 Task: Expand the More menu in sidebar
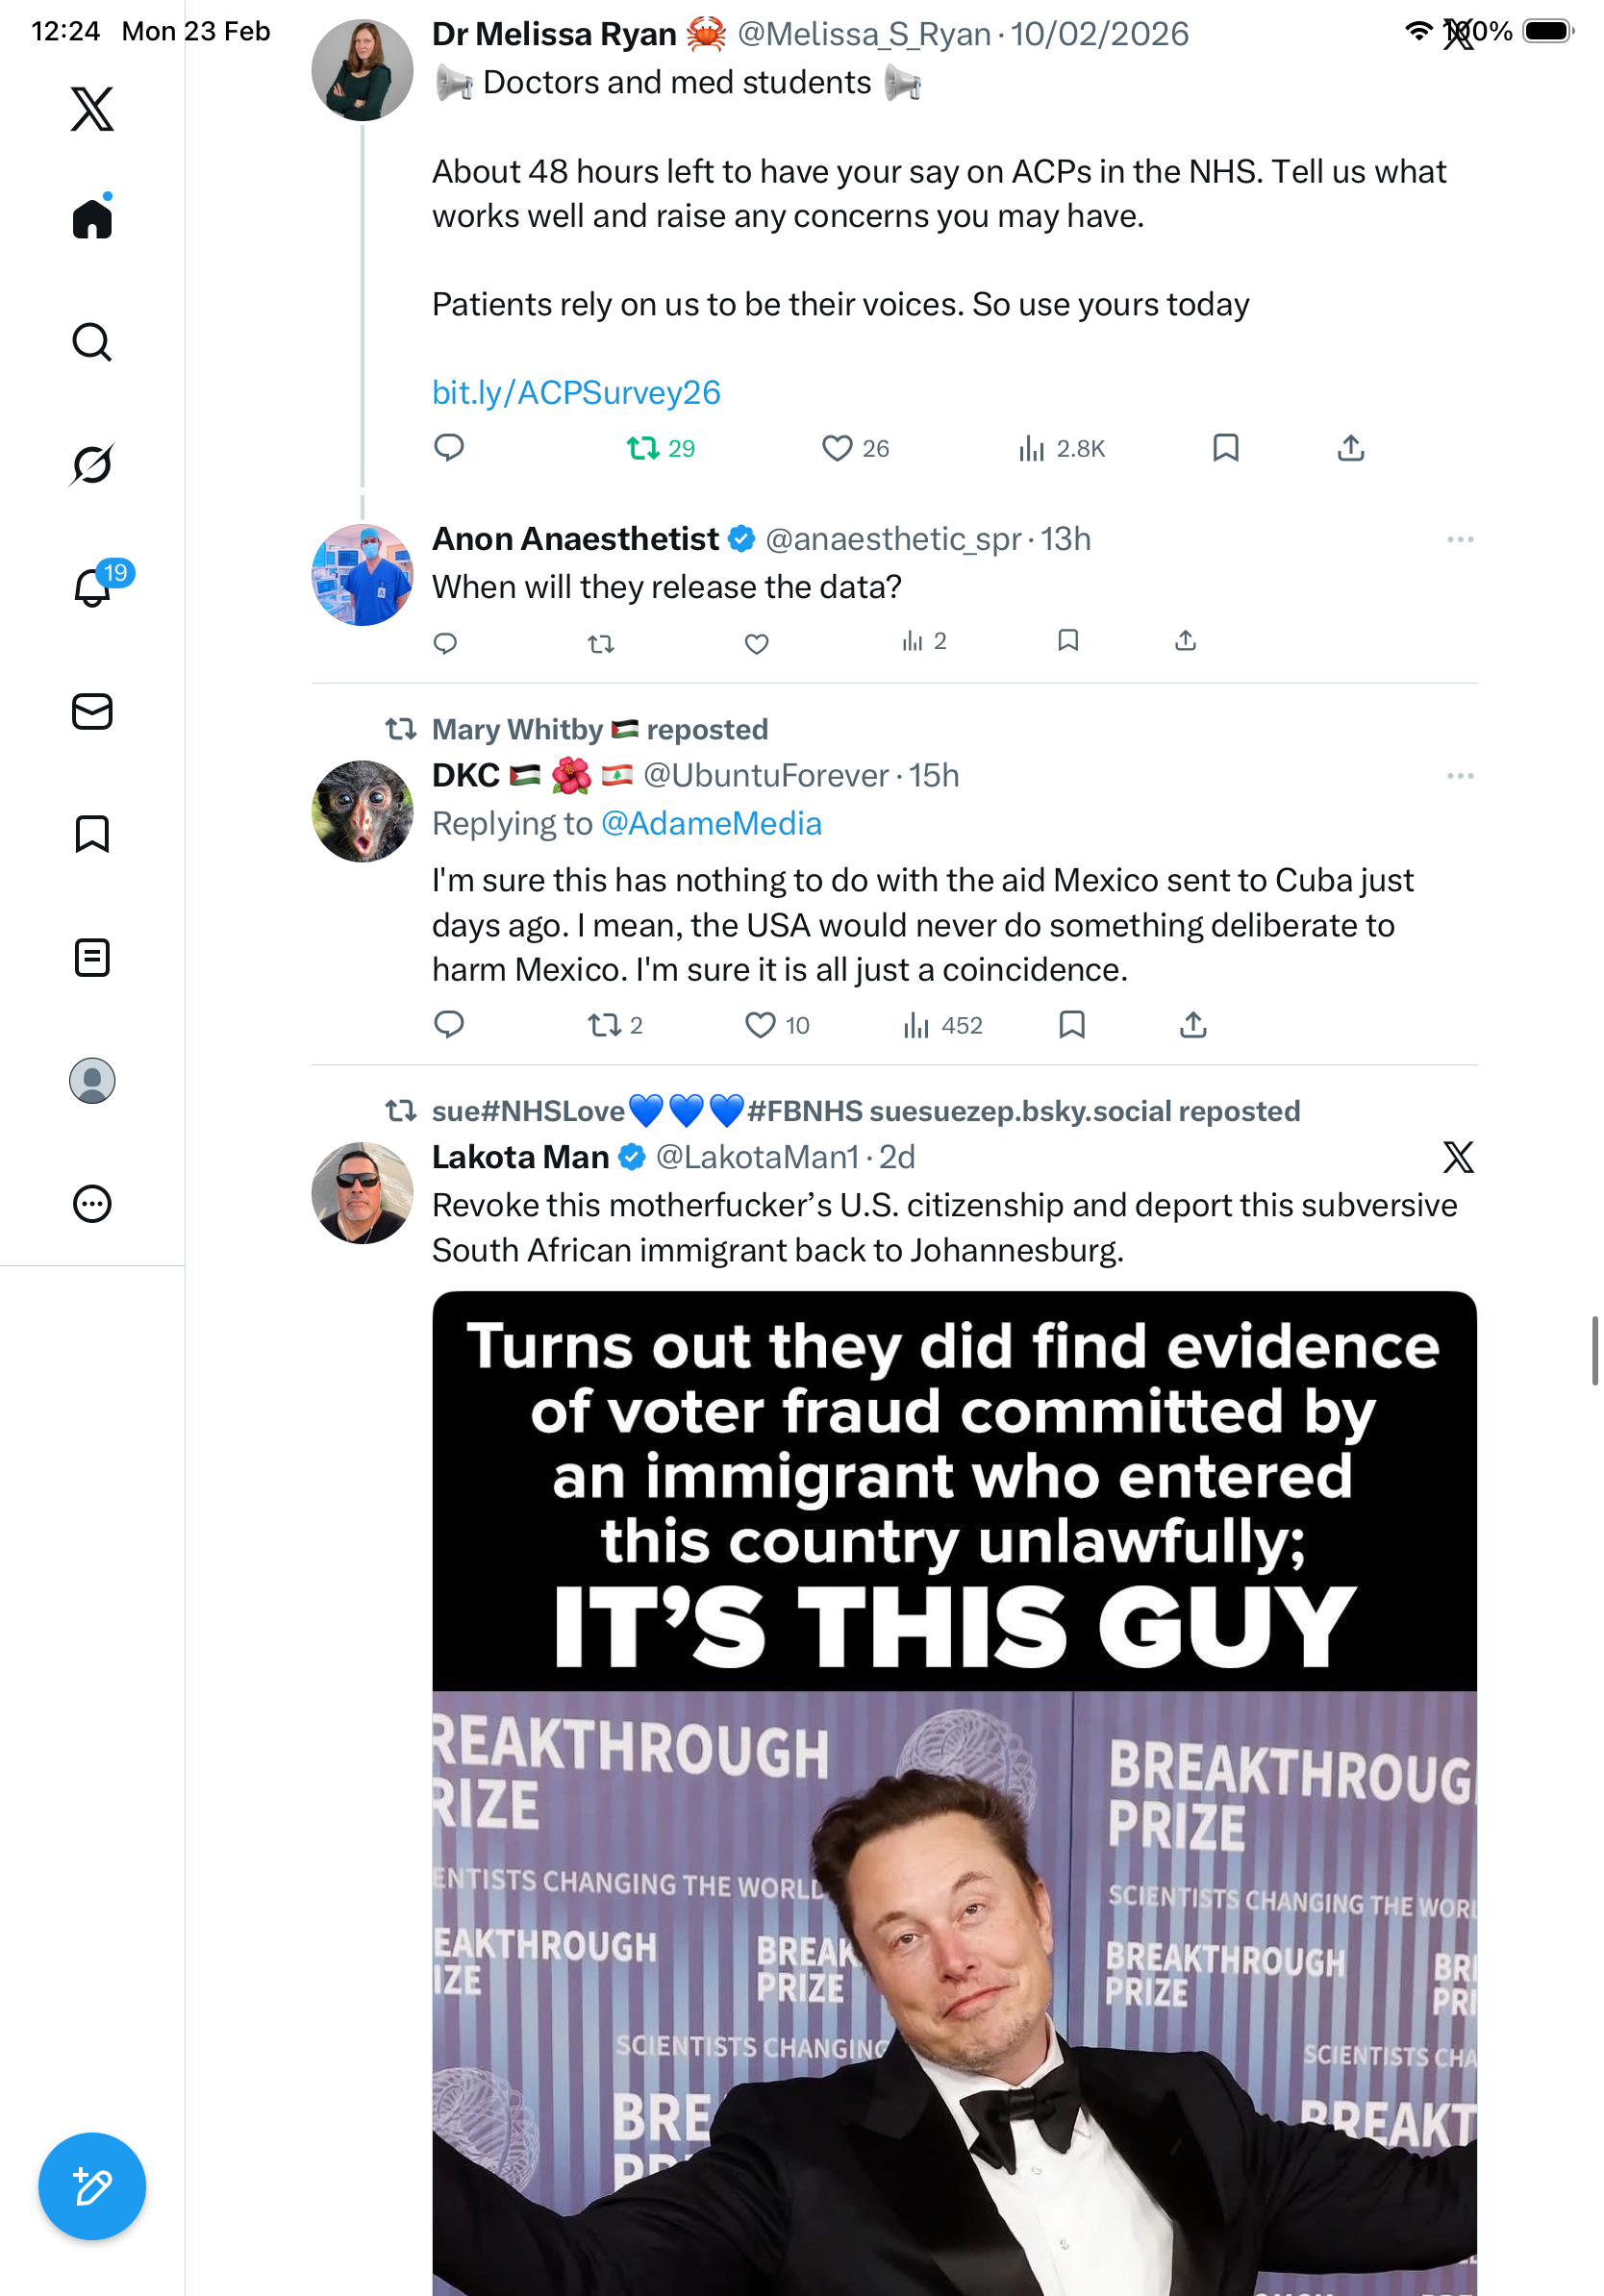[x=92, y=1203]
